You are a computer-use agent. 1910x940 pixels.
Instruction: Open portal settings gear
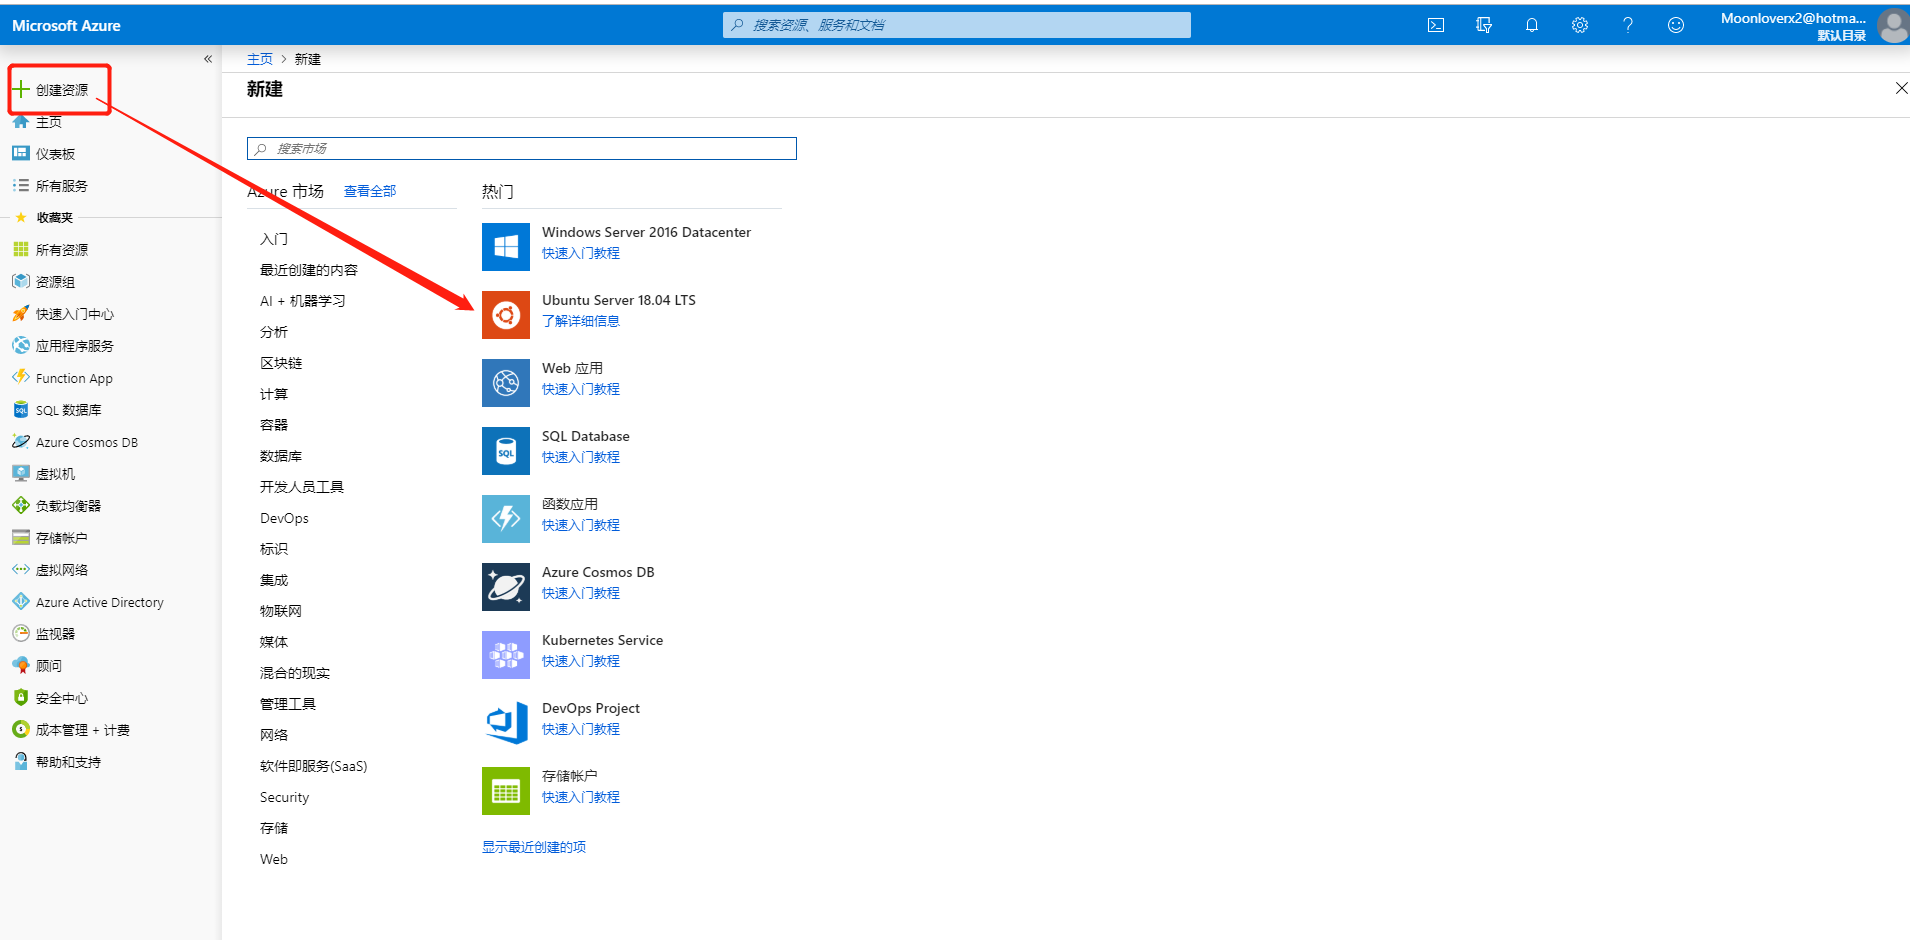coord(1580,25)
